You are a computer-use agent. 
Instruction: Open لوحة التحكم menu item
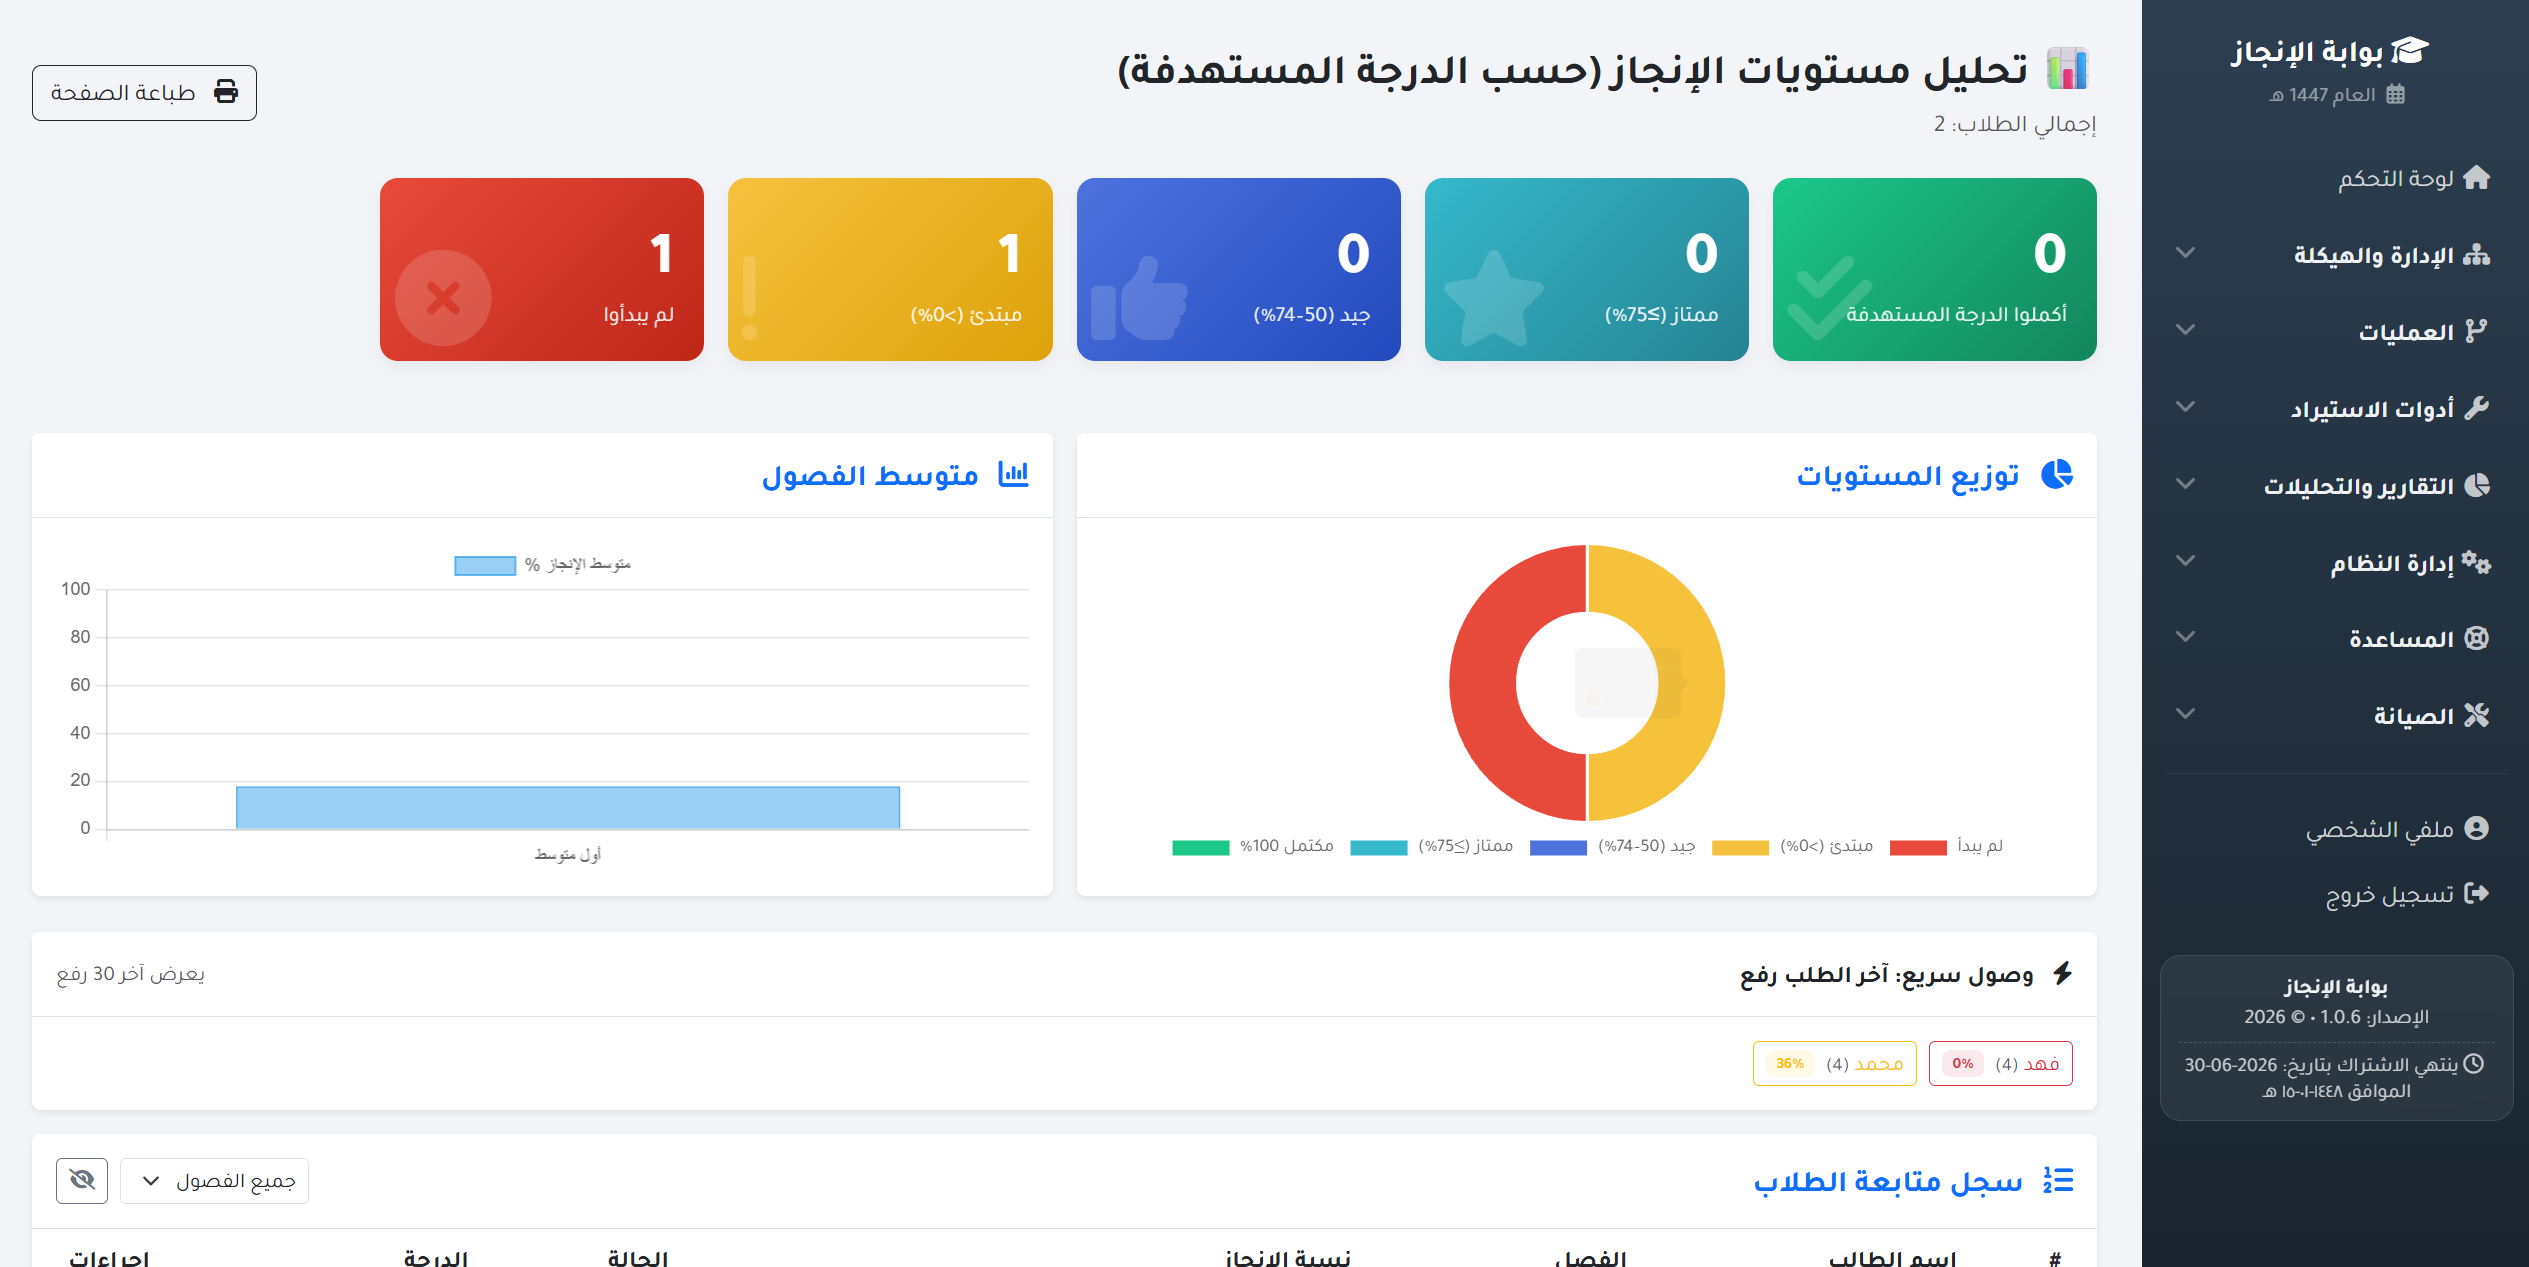click(x=2335, y=178)
